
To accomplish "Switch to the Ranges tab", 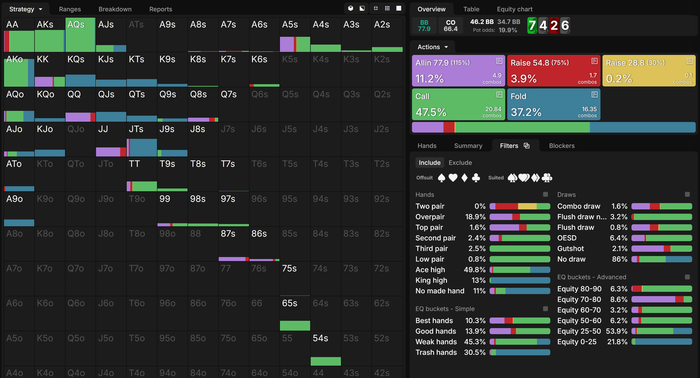I will point(70,9).
